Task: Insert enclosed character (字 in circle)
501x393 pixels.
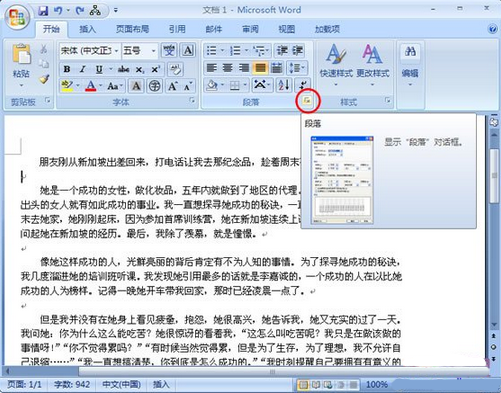Action: click(154, 86)
